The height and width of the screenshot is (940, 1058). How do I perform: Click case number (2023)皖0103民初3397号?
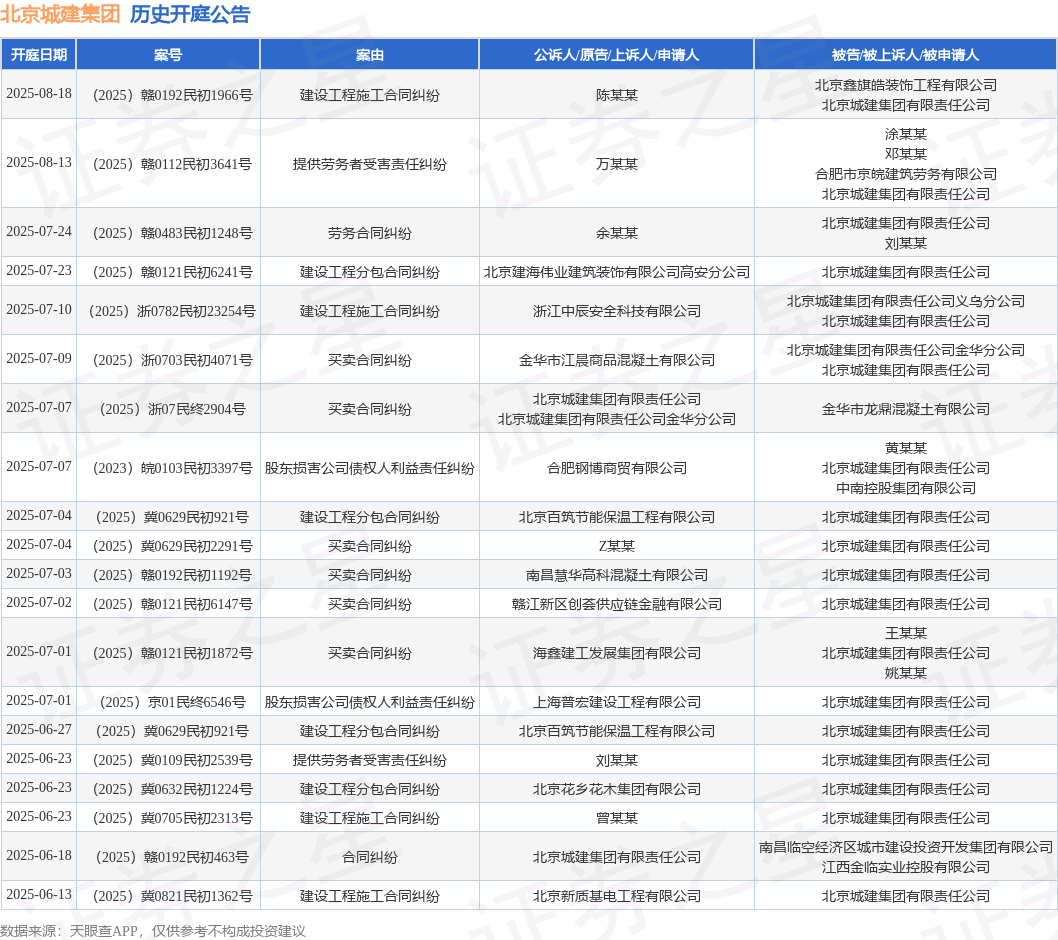tap(172, 468)
